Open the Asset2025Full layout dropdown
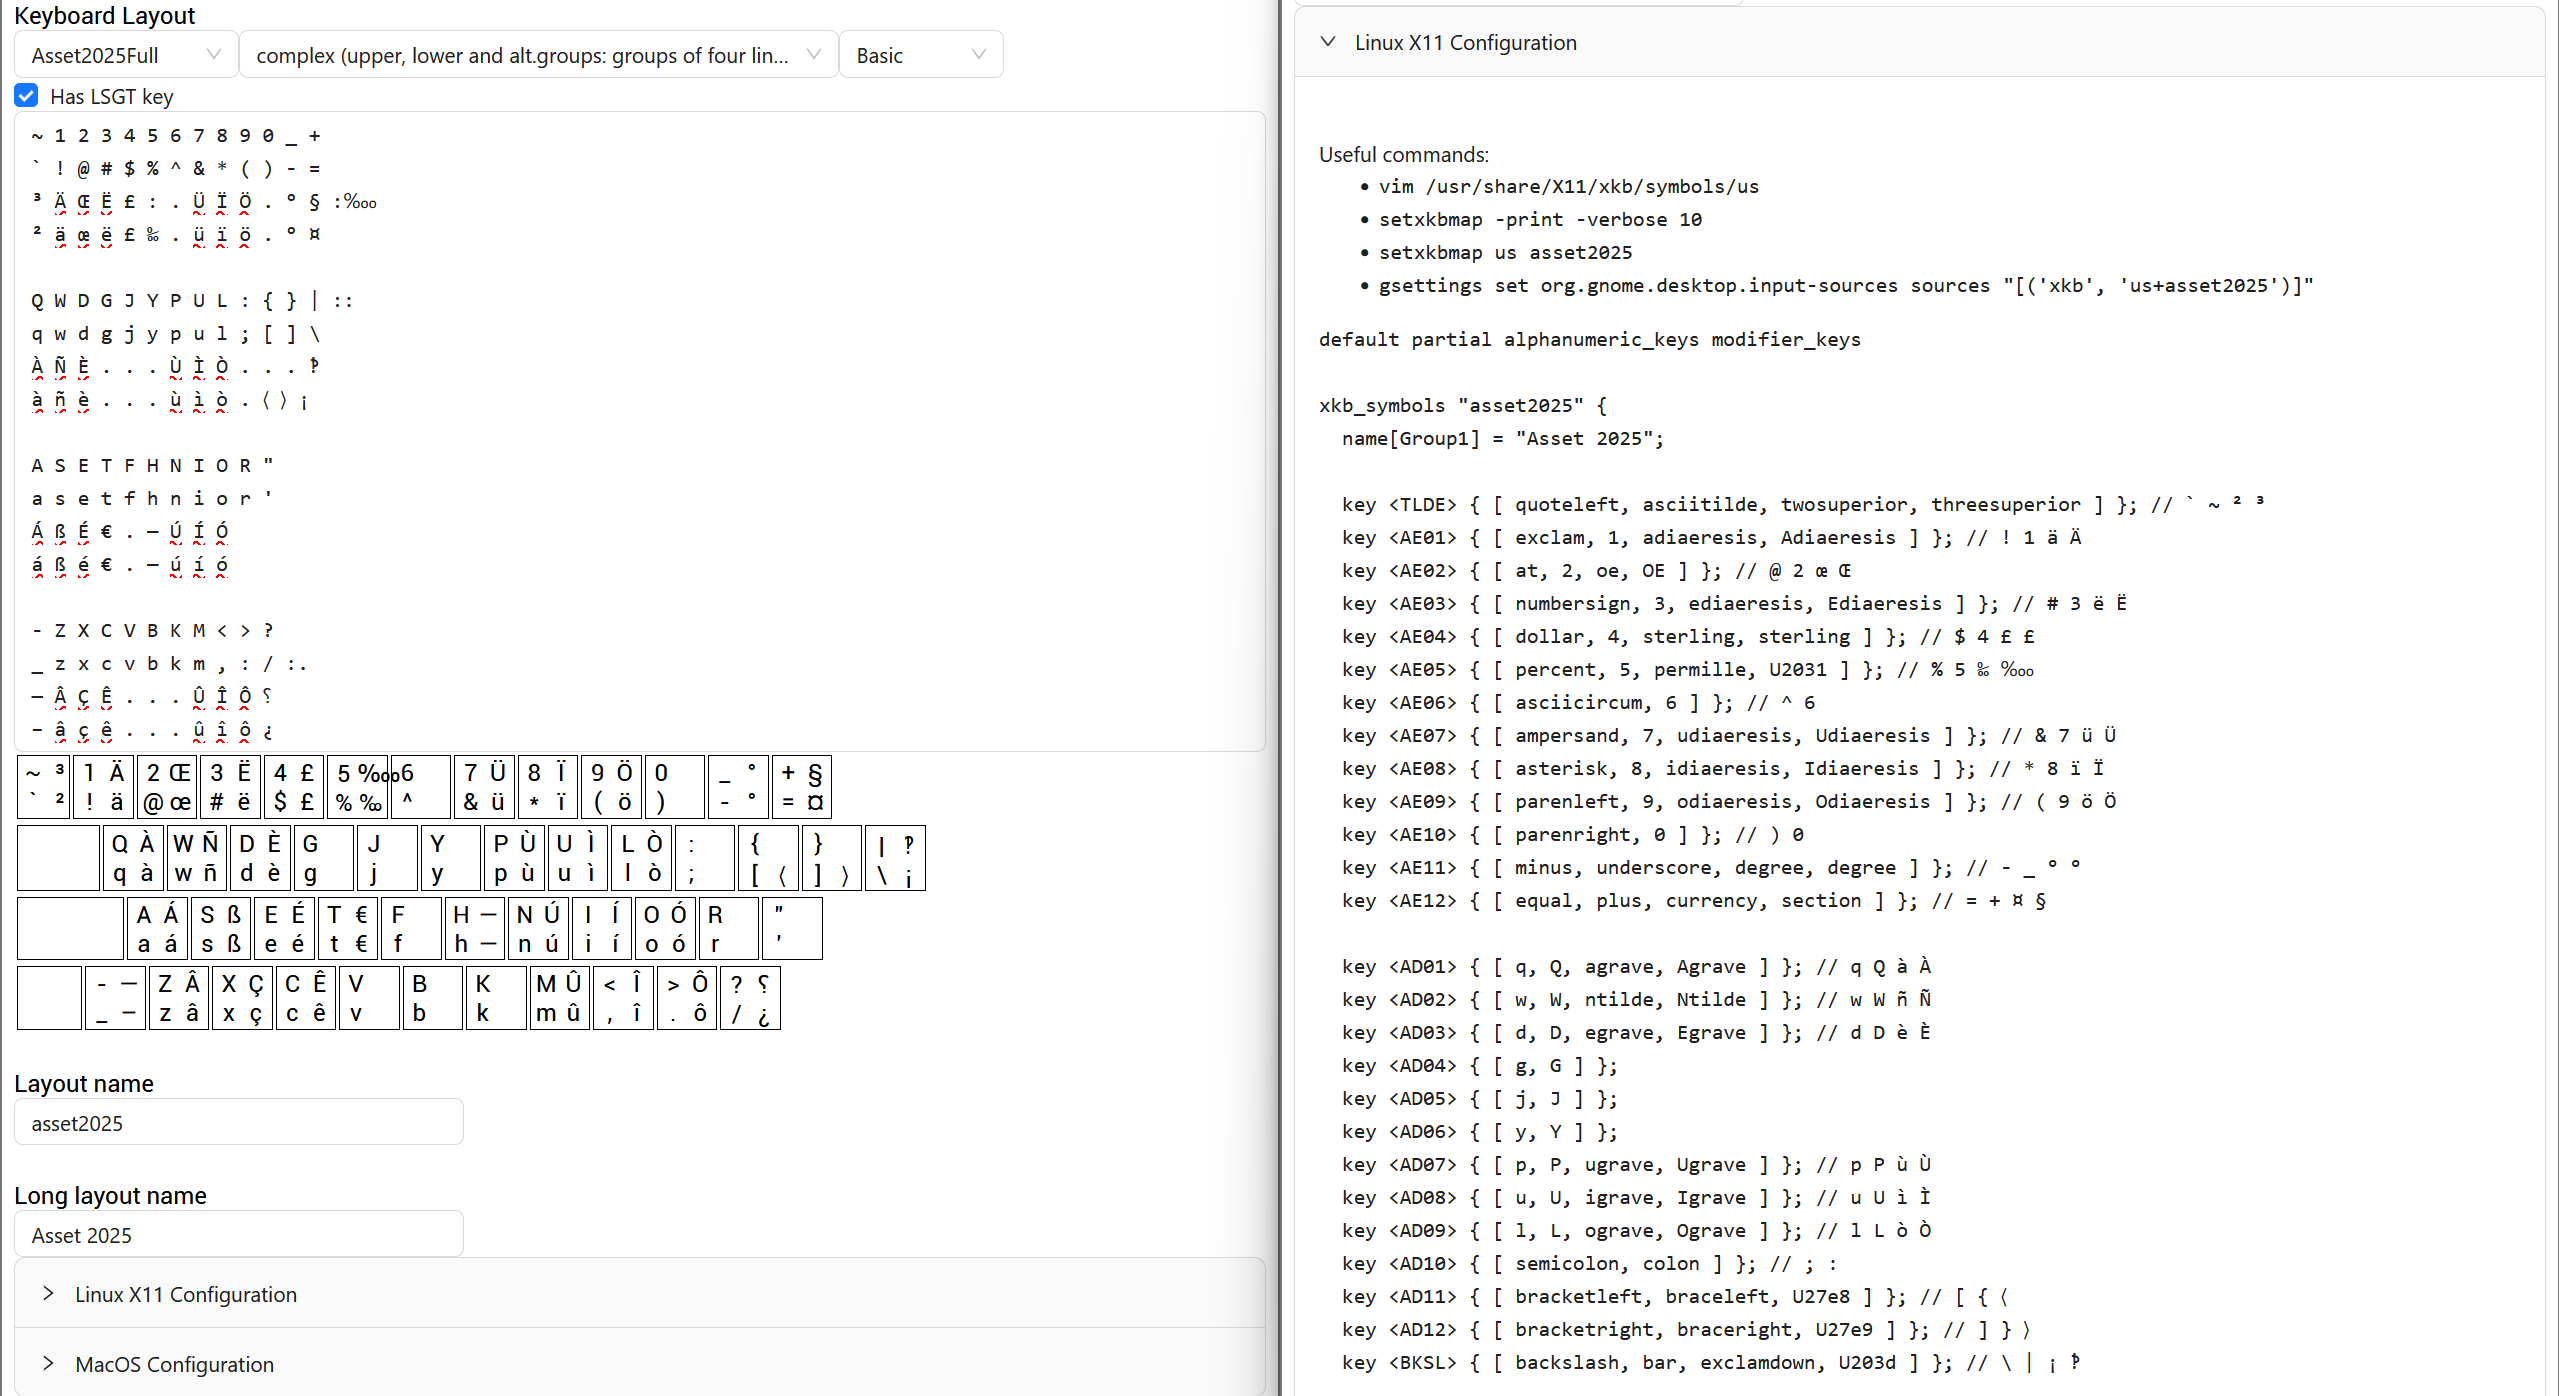Viewport: 2559px width, 1396px height. pos(126,55)
